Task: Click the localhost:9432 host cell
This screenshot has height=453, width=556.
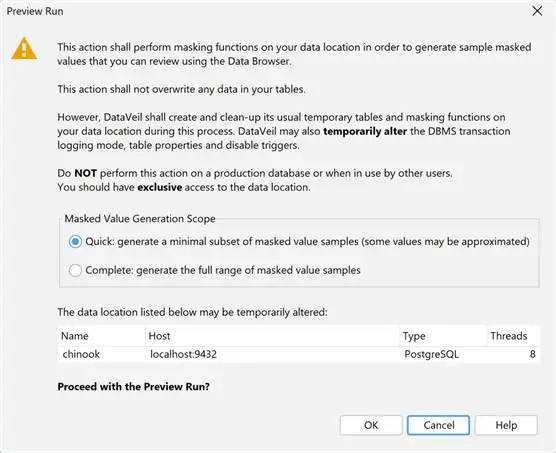Action: point(183,354)
